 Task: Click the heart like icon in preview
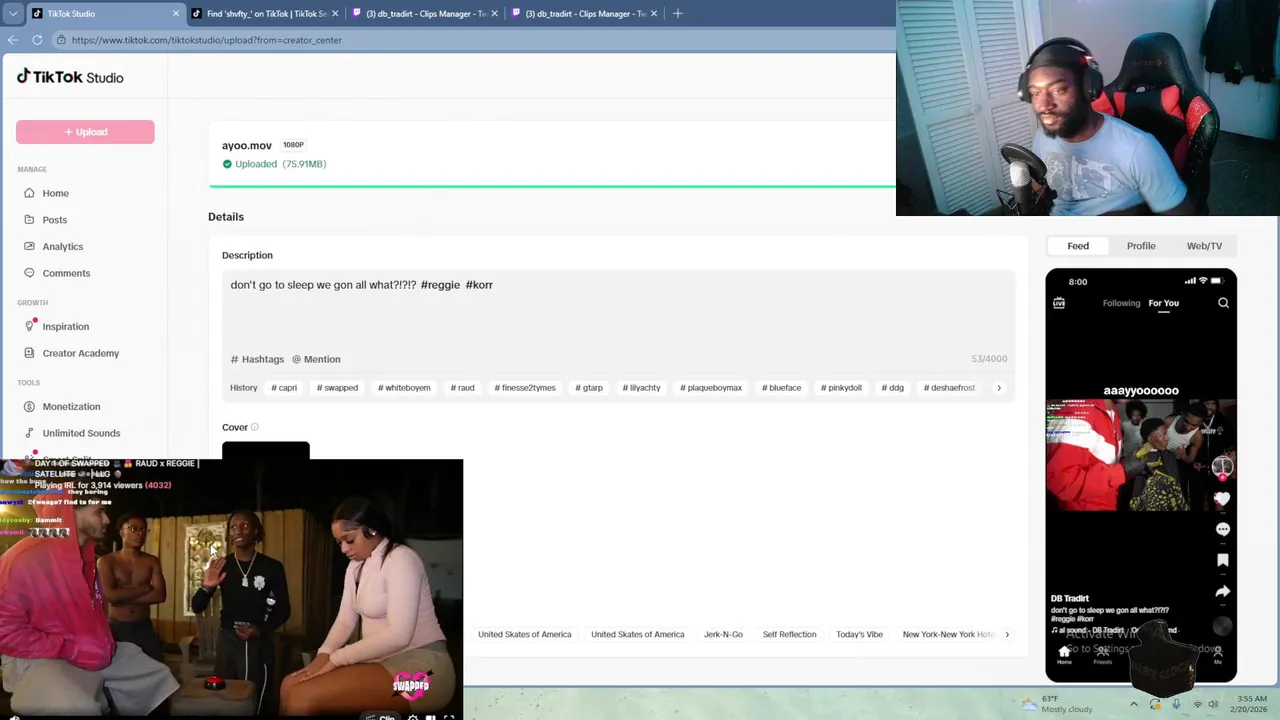tap(1222, 498)
